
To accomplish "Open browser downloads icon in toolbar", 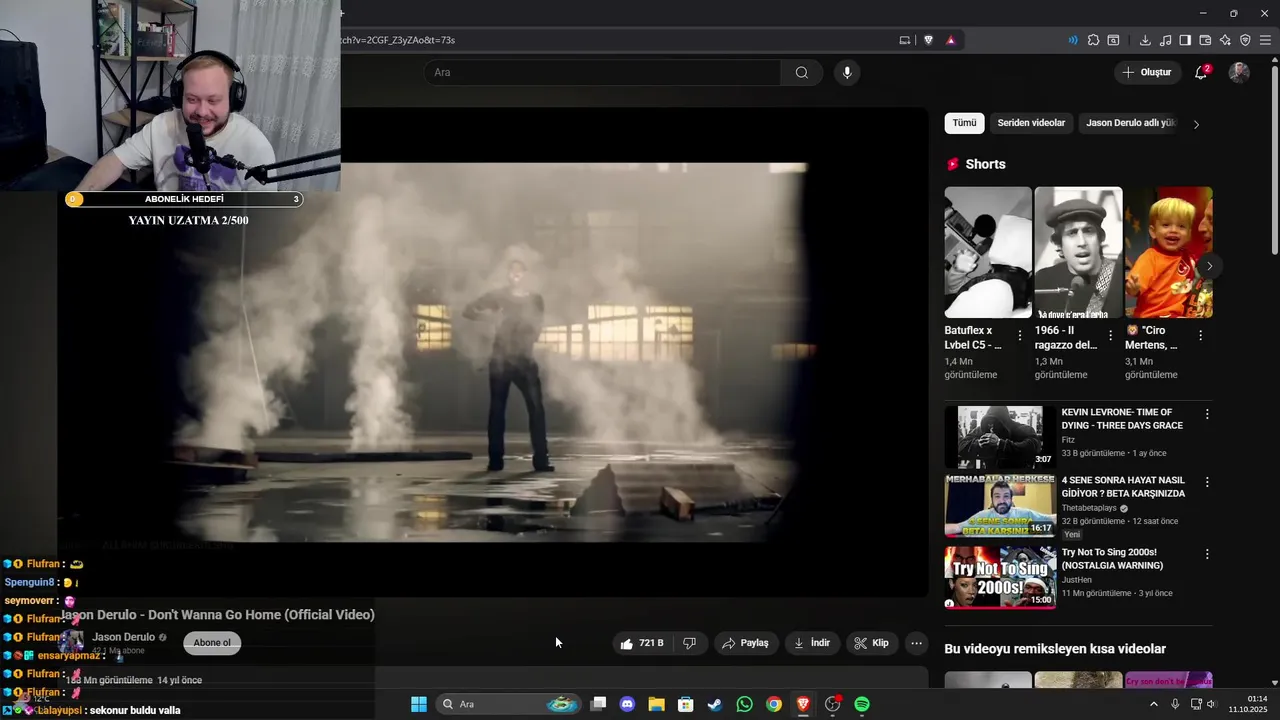I will click(x=1145, y=40).
